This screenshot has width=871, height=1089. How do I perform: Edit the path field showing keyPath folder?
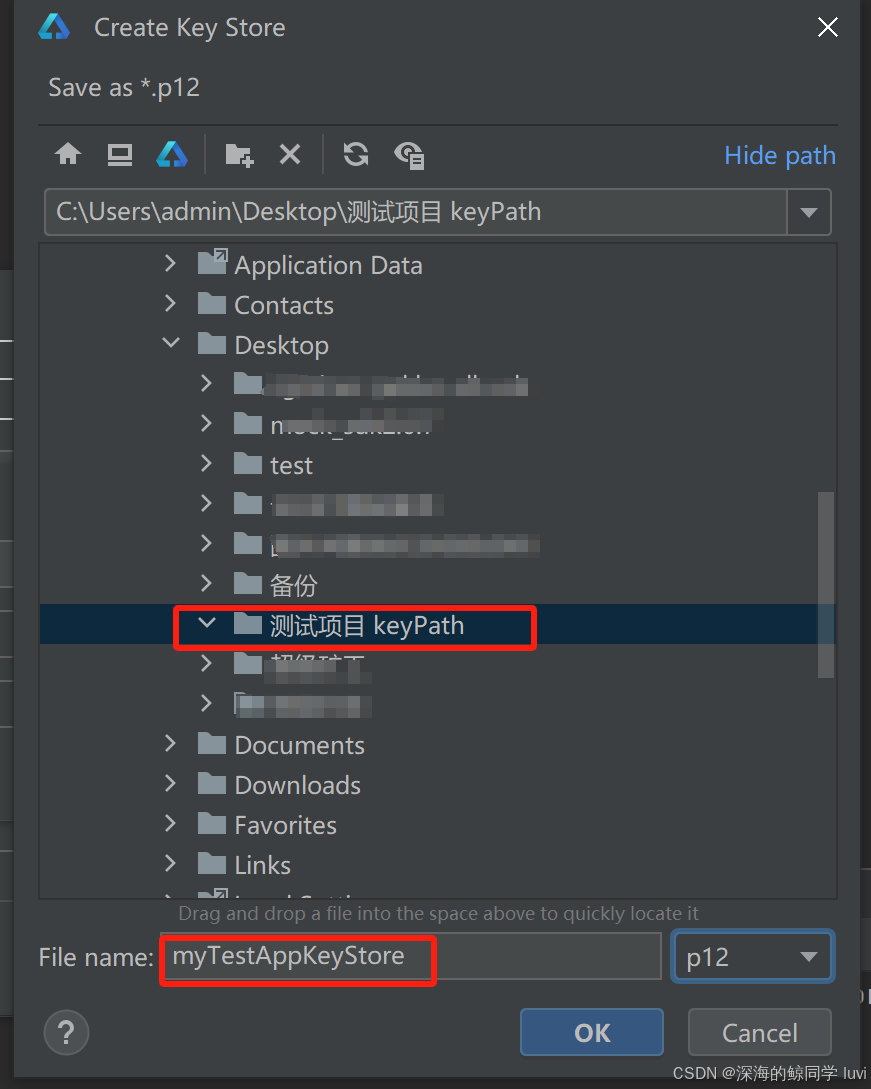pos(415,212)
